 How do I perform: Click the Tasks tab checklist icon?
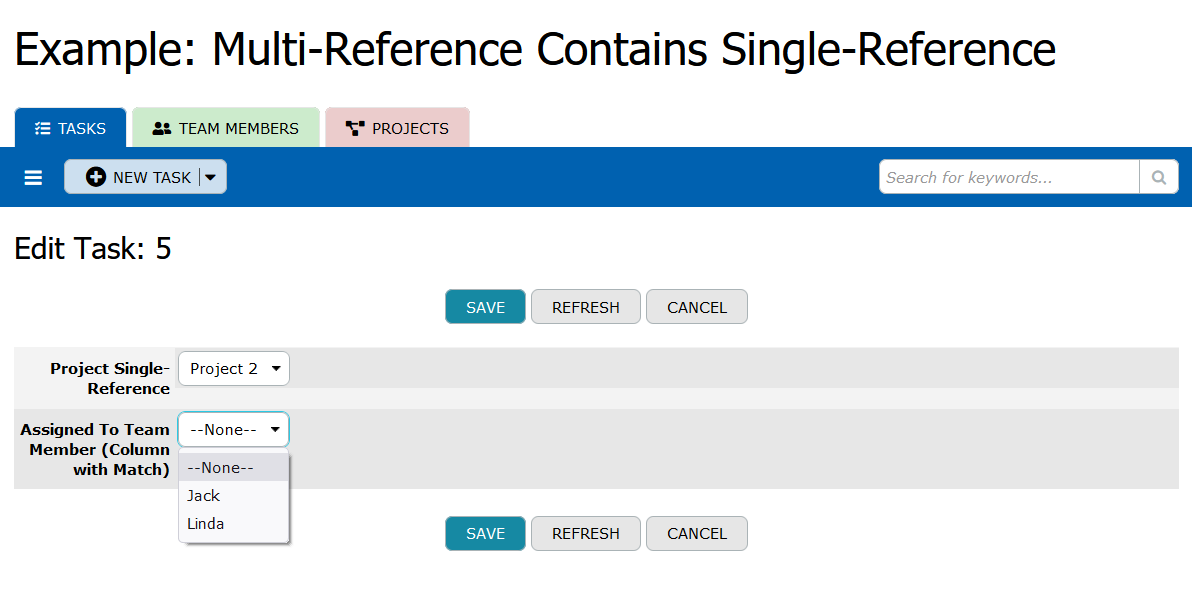pos(43,128)
